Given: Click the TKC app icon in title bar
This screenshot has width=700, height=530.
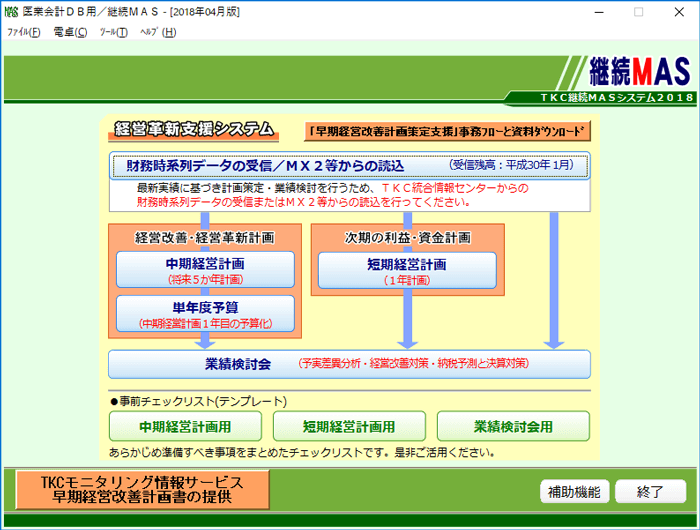Looking at the screenshot, I should click(12, 11).
